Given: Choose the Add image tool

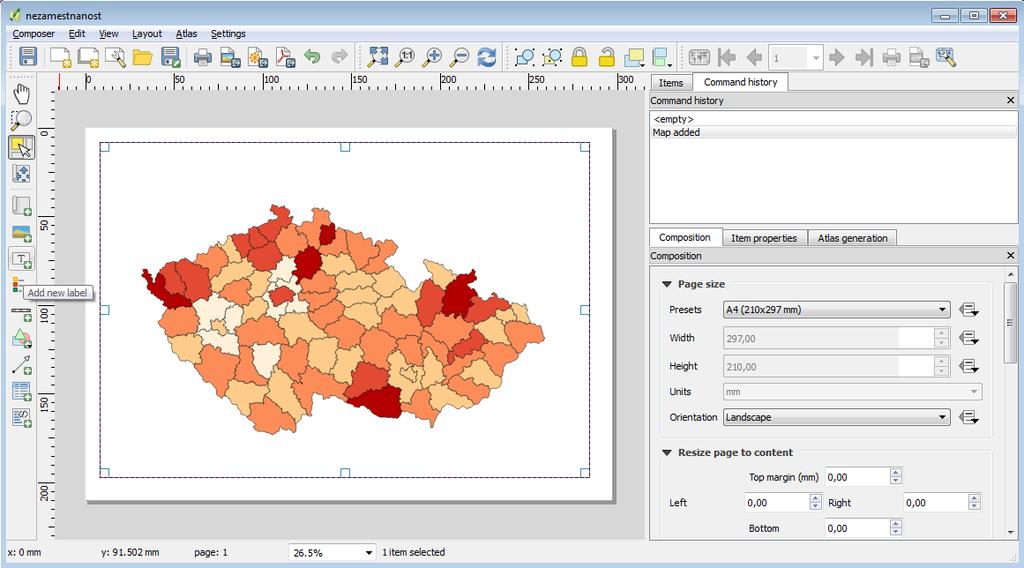Looking at the screenshot, I should [22, 233].
